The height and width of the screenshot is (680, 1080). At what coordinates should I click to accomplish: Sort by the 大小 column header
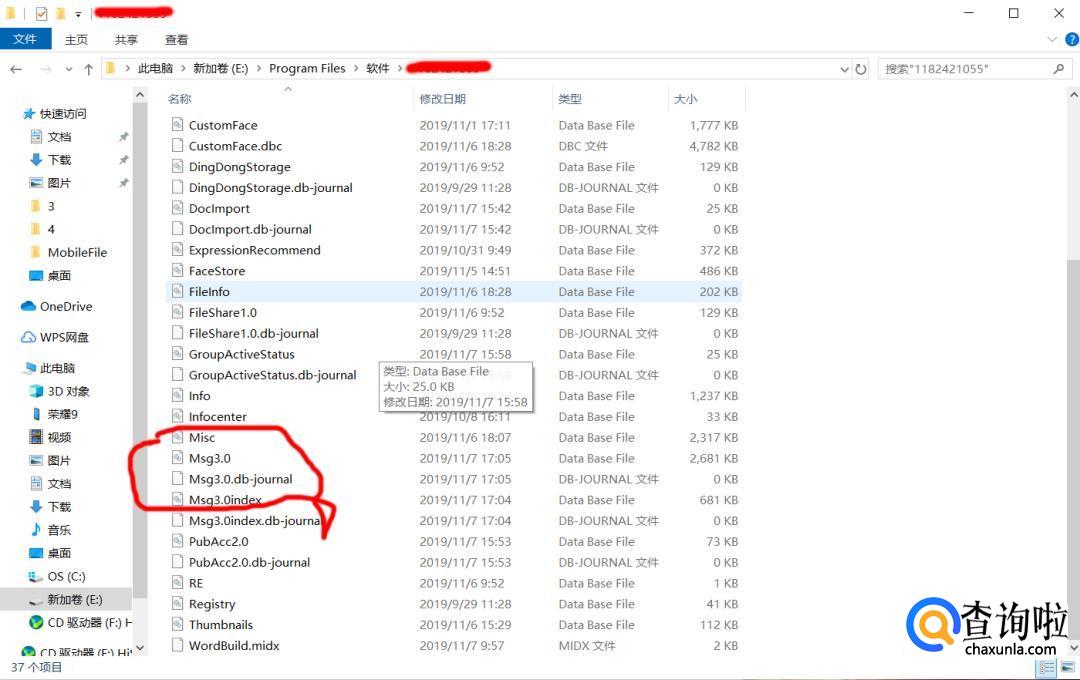[x=685, y=99]
